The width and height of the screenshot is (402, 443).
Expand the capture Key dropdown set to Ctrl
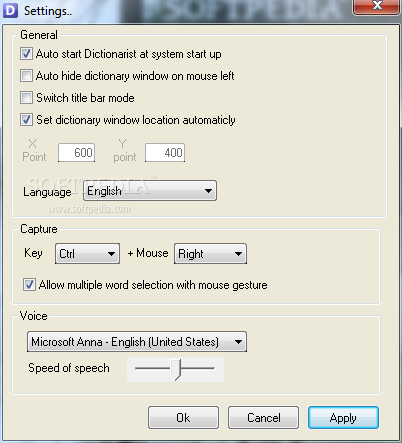[87, 254]
